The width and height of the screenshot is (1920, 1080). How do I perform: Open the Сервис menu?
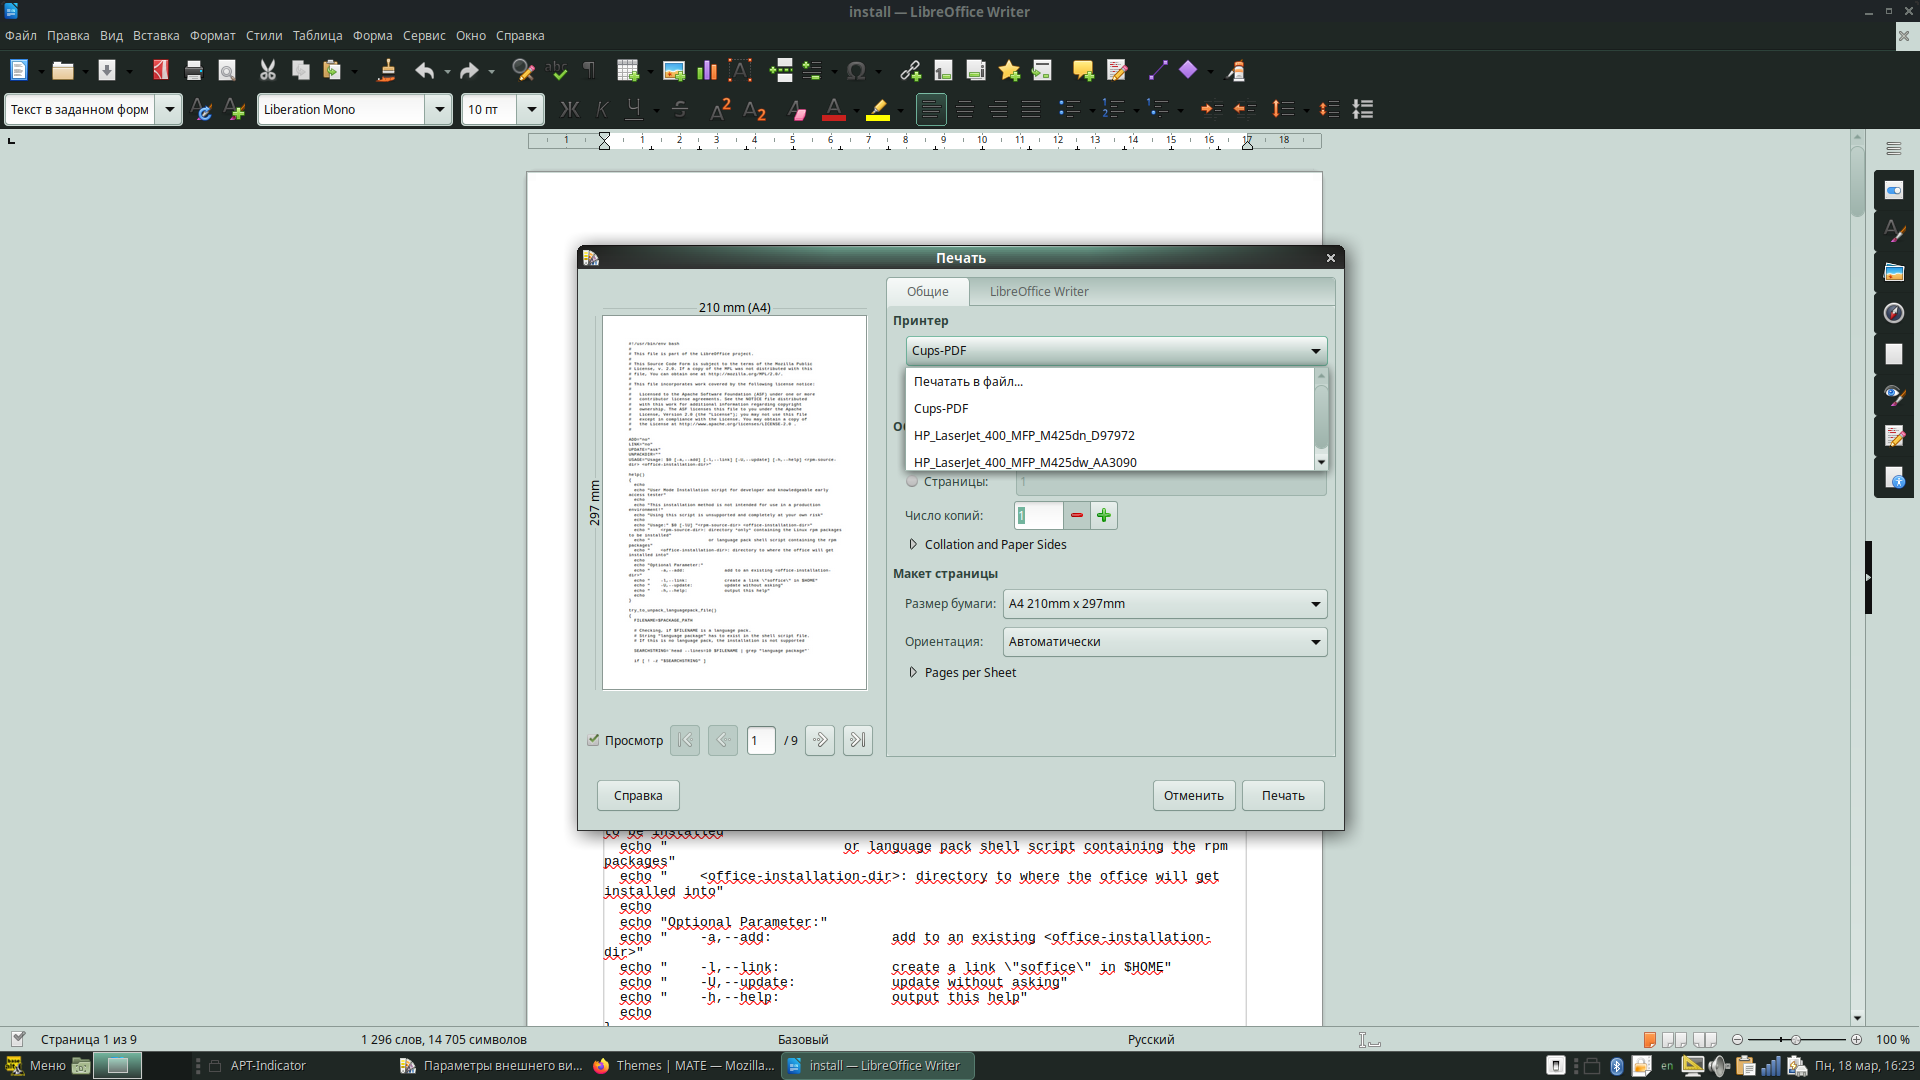[423, 36]
